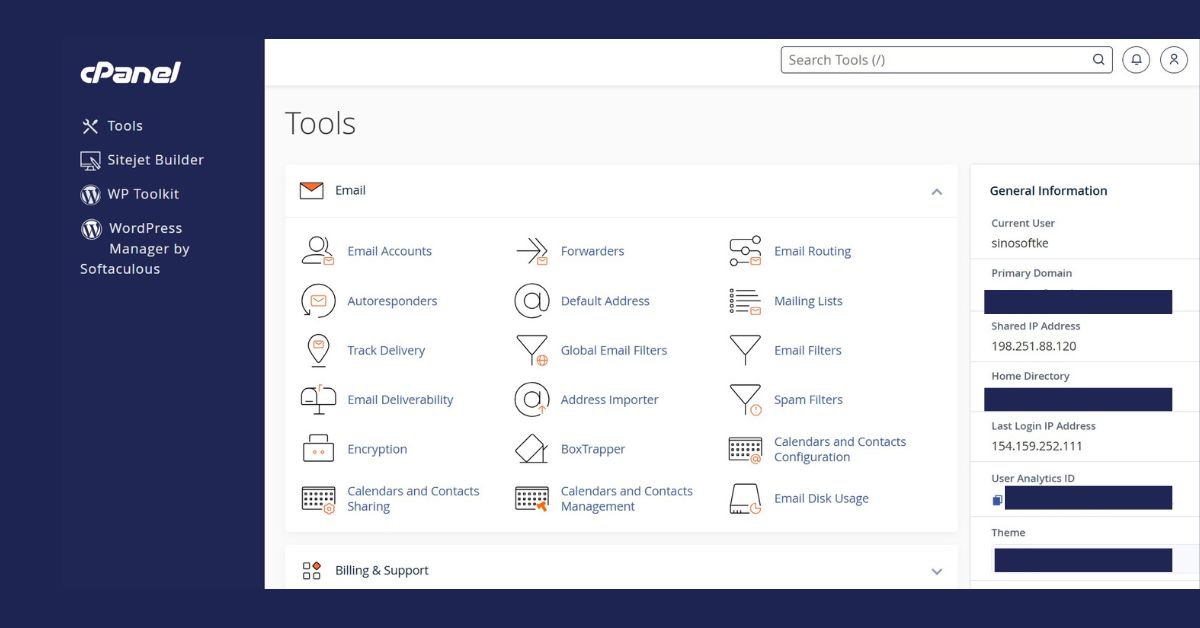
Task: Copy the User Analytics ID
Action: (x=996, y=498)
